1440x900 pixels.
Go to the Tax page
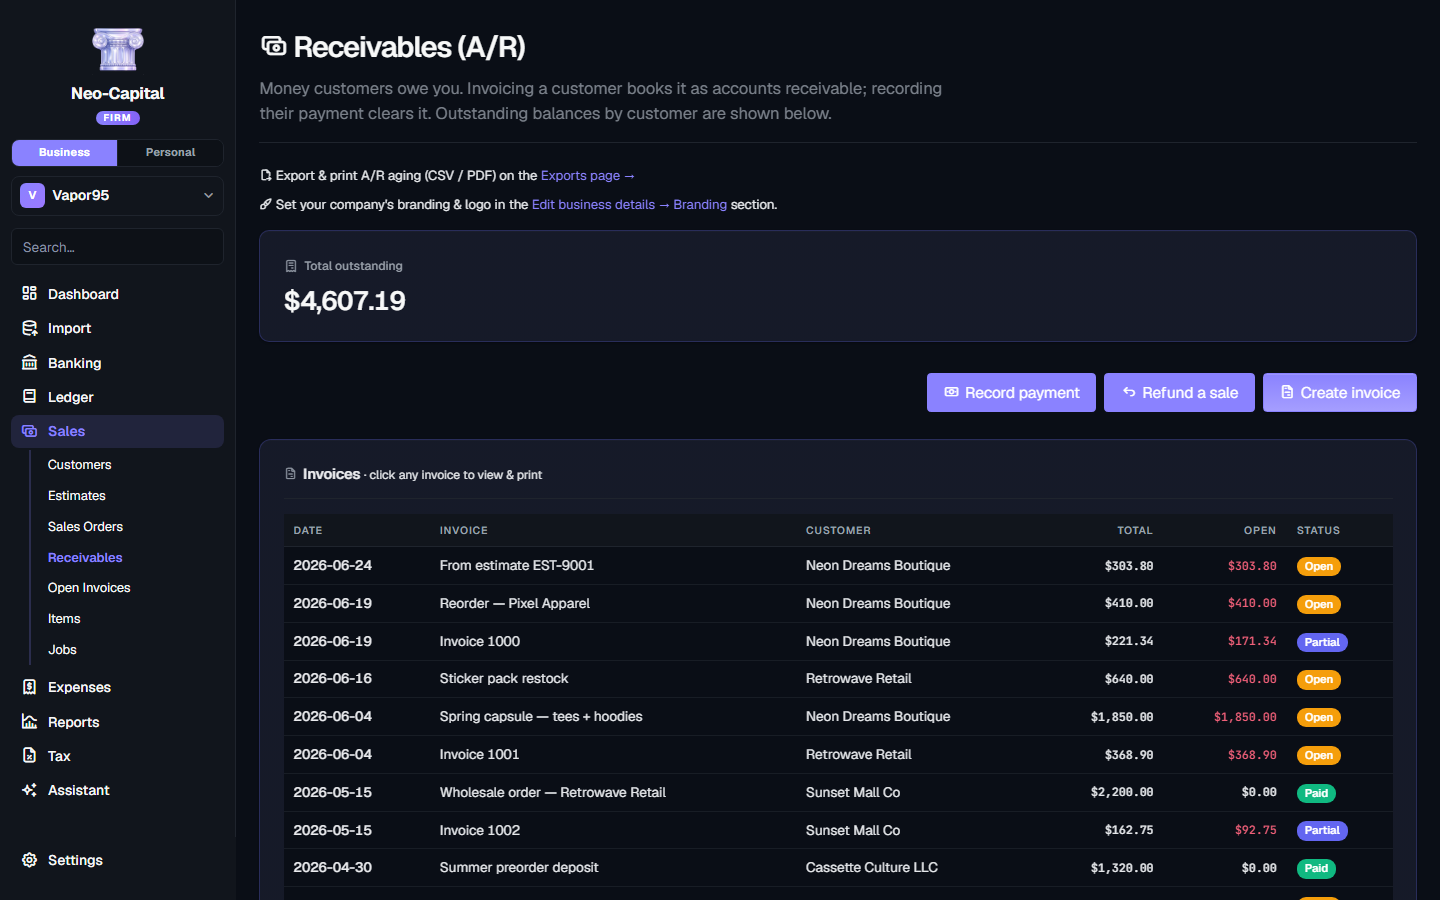point(117,756)
